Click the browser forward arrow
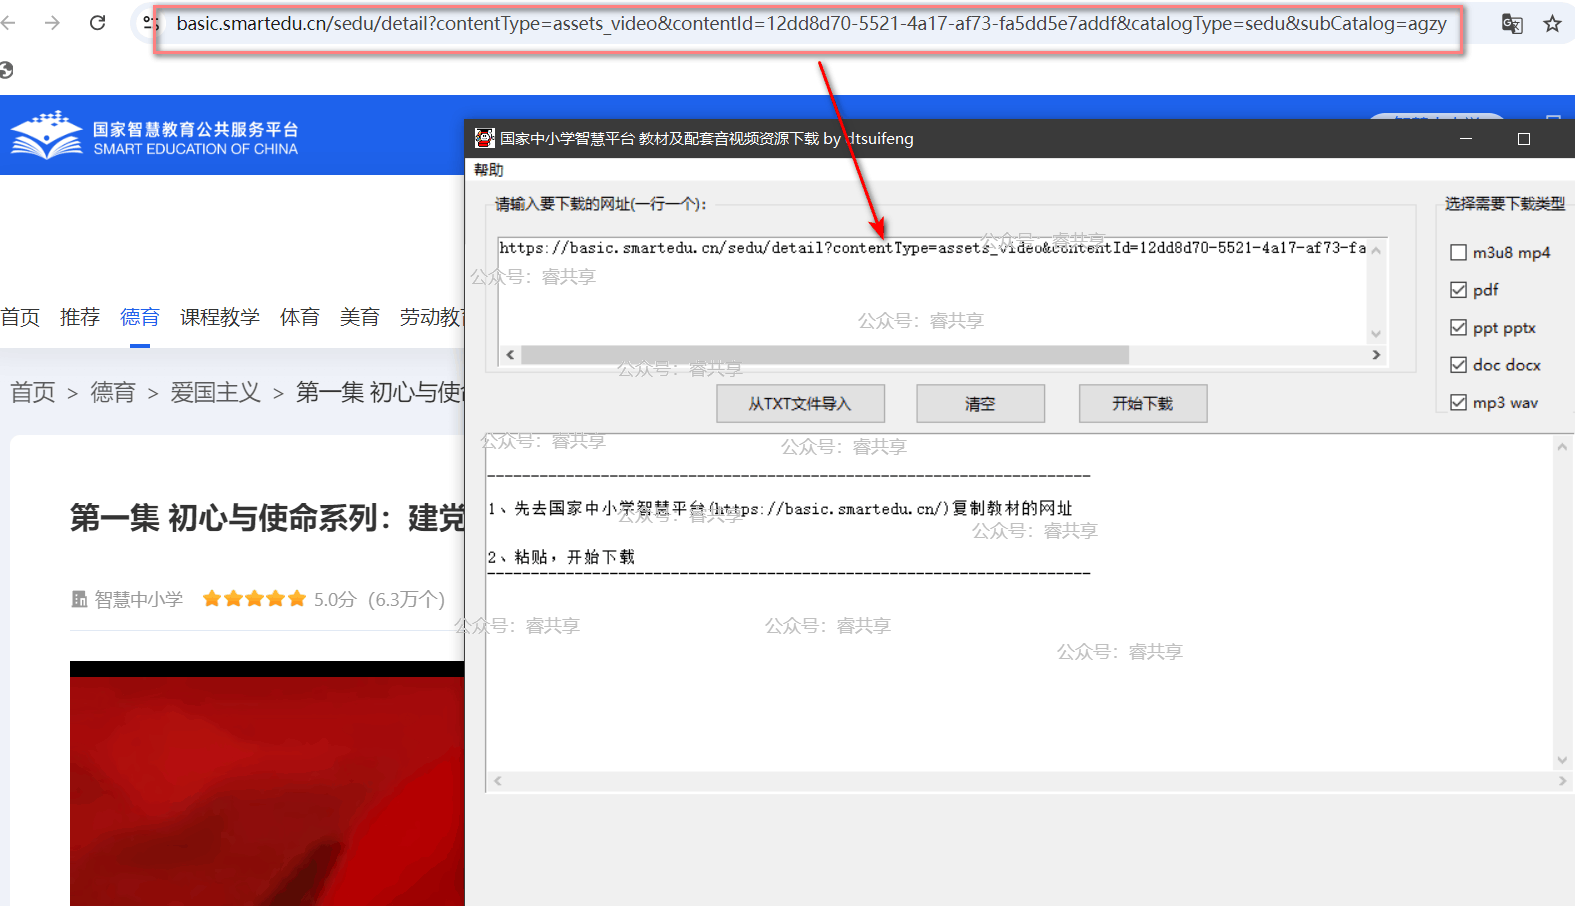The height and width of the screenshot is (906, 1575). (x=52, y=23)
